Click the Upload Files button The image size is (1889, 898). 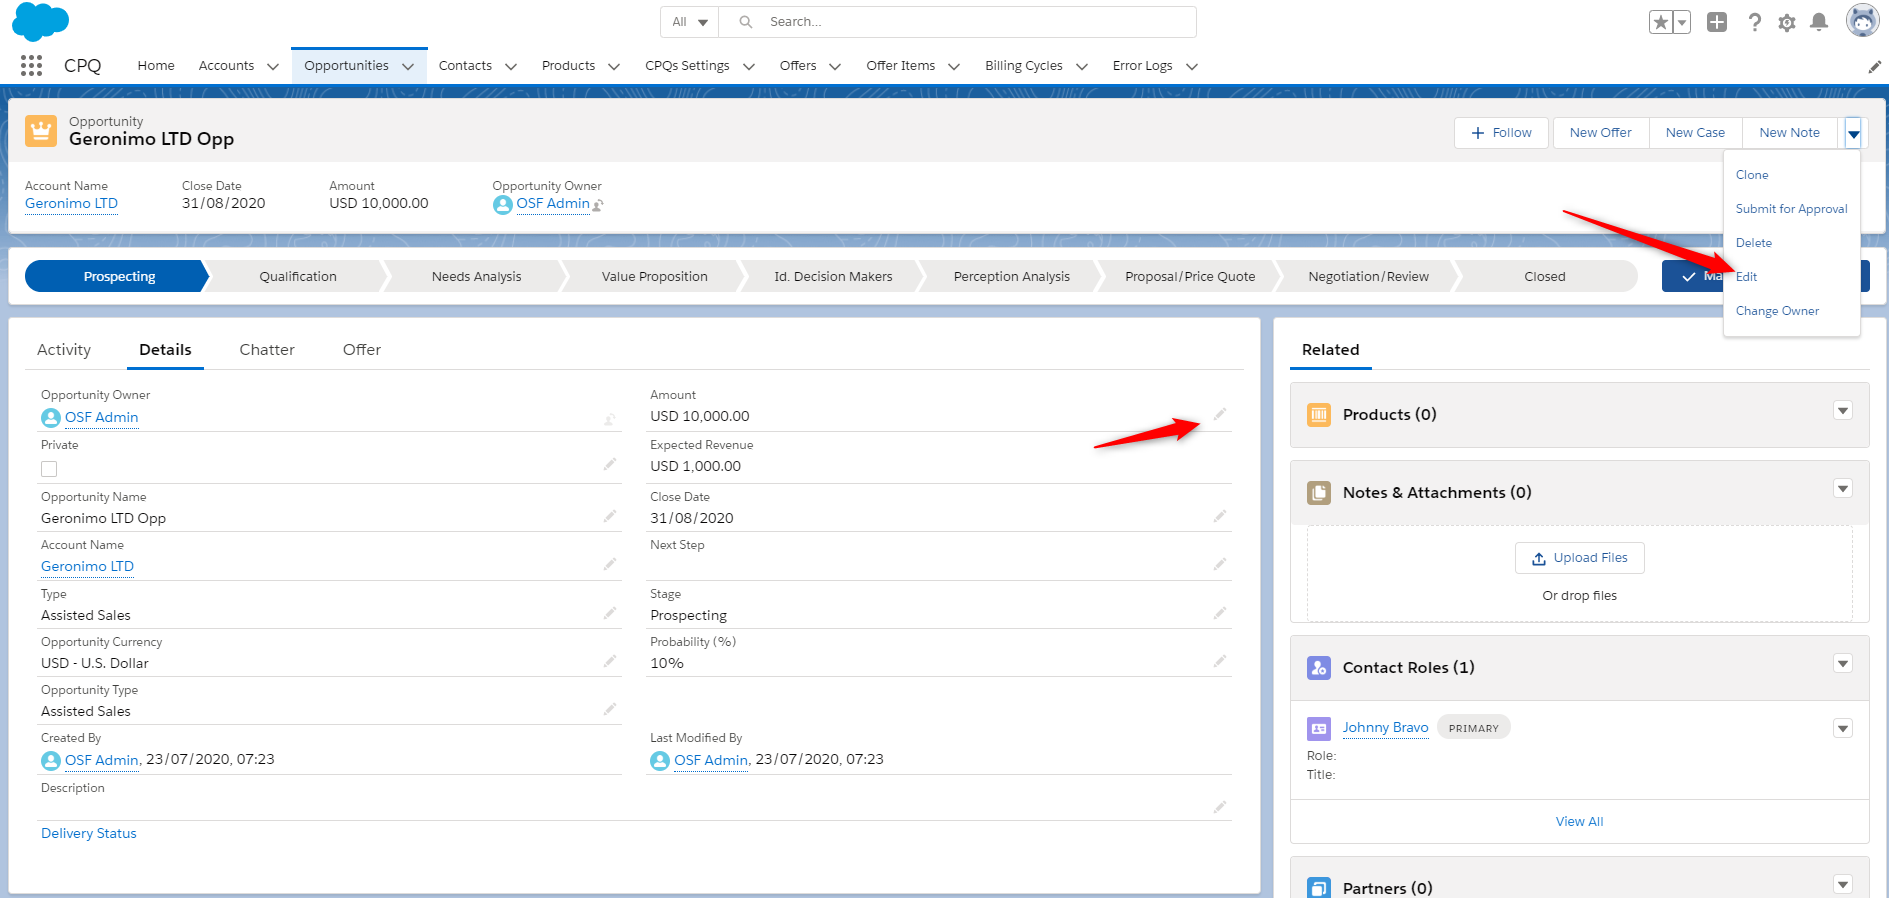click(x=1579, y=558)
